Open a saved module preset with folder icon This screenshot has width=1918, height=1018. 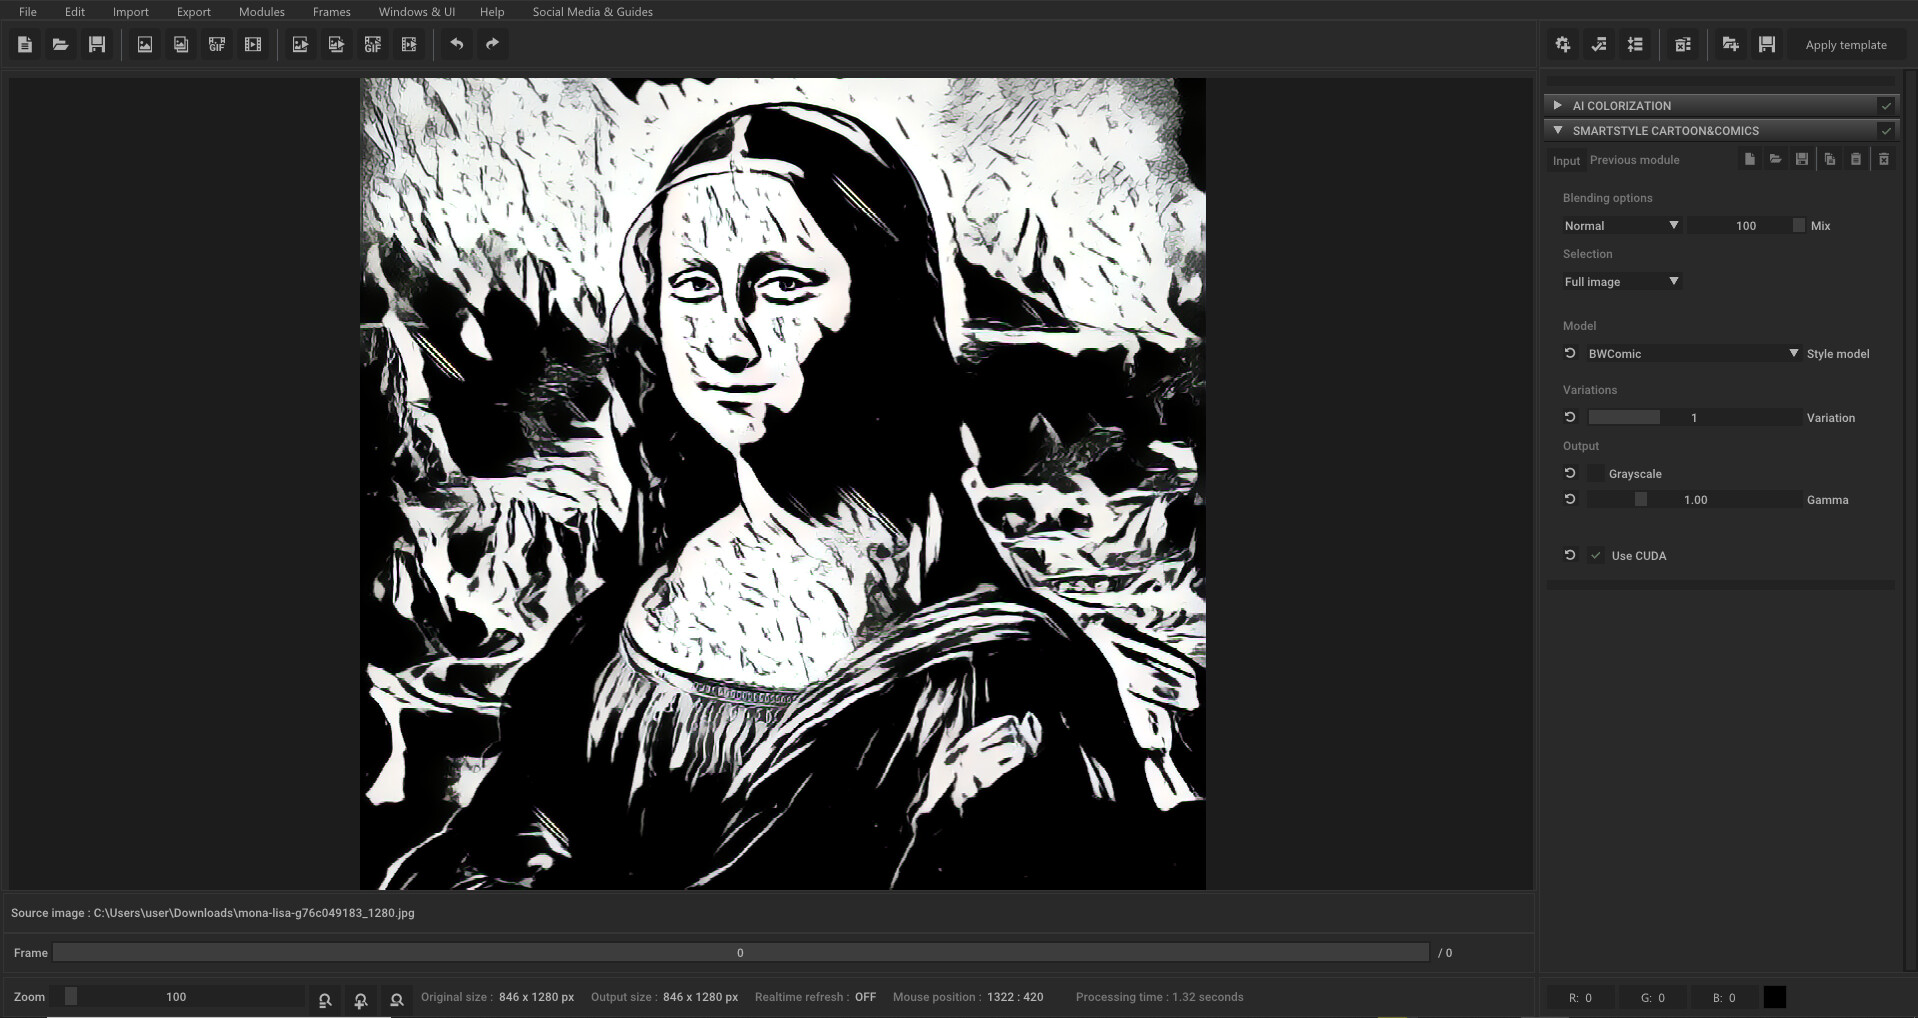[1776, 159]
